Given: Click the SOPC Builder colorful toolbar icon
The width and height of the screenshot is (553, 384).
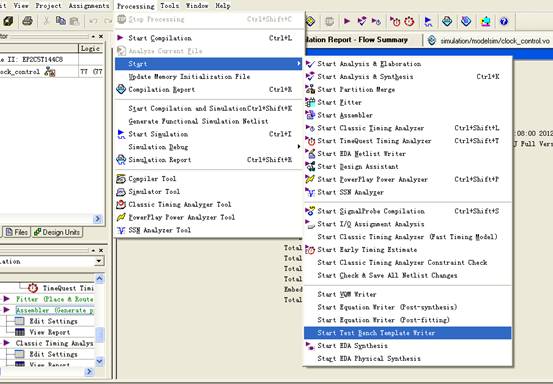Looking at the screenshot, I should click(486, 22).
